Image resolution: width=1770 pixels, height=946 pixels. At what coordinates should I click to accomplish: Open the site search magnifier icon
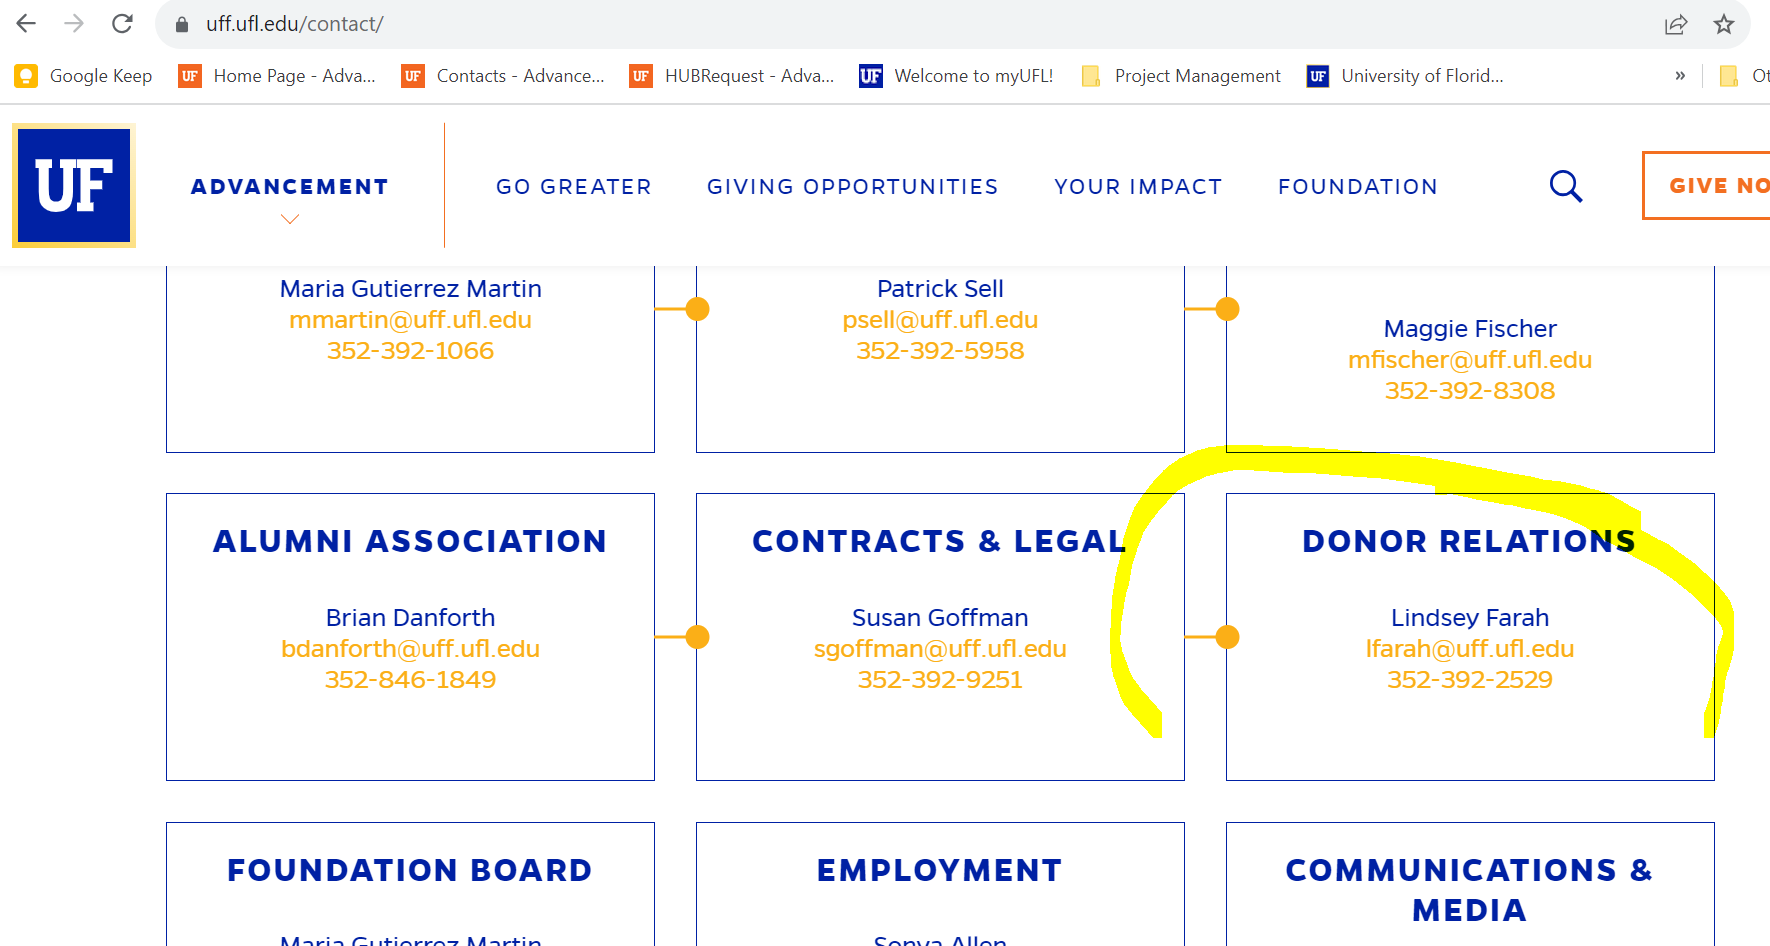(1565, 186)
